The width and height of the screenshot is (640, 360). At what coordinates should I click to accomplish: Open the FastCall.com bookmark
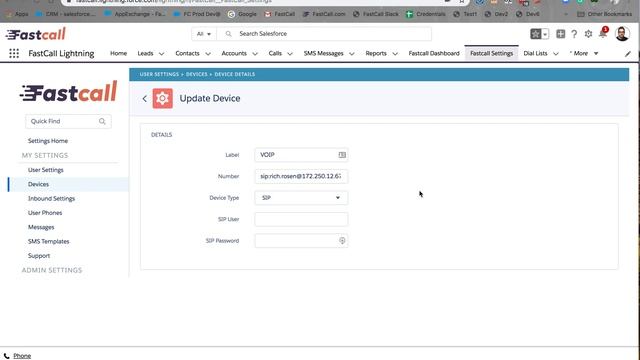[x=324, y=14]
